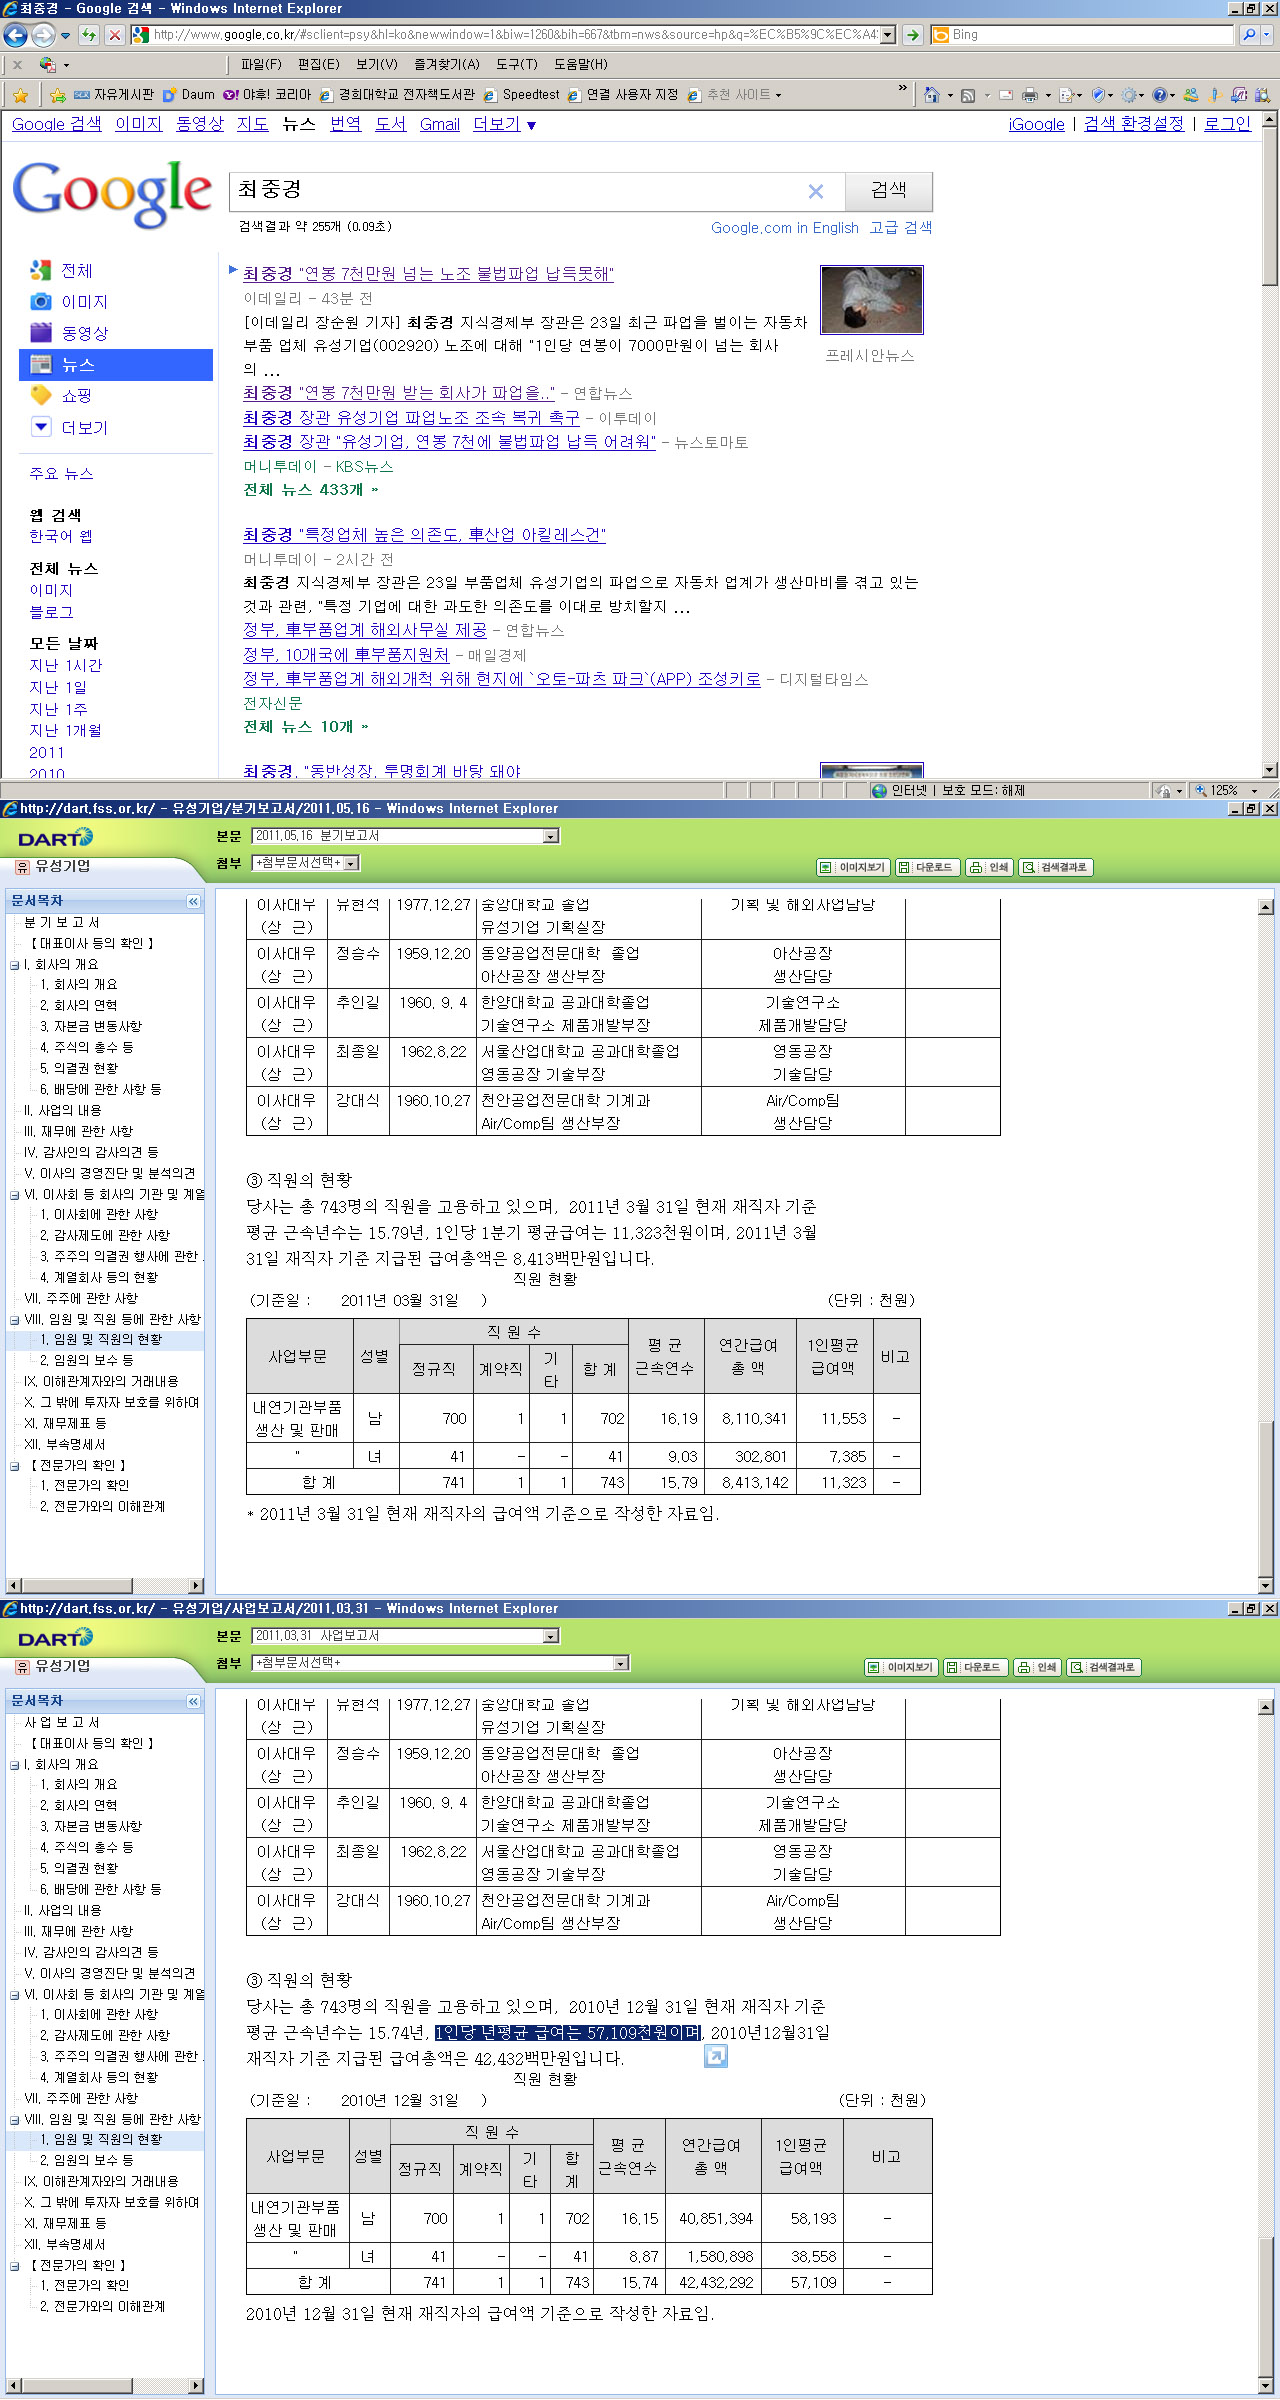The width and height of the screenshot is (1280, 2400).
Task: Click 다운로드 button in 사업보고서 window
Action: [x=975, y=1667]
